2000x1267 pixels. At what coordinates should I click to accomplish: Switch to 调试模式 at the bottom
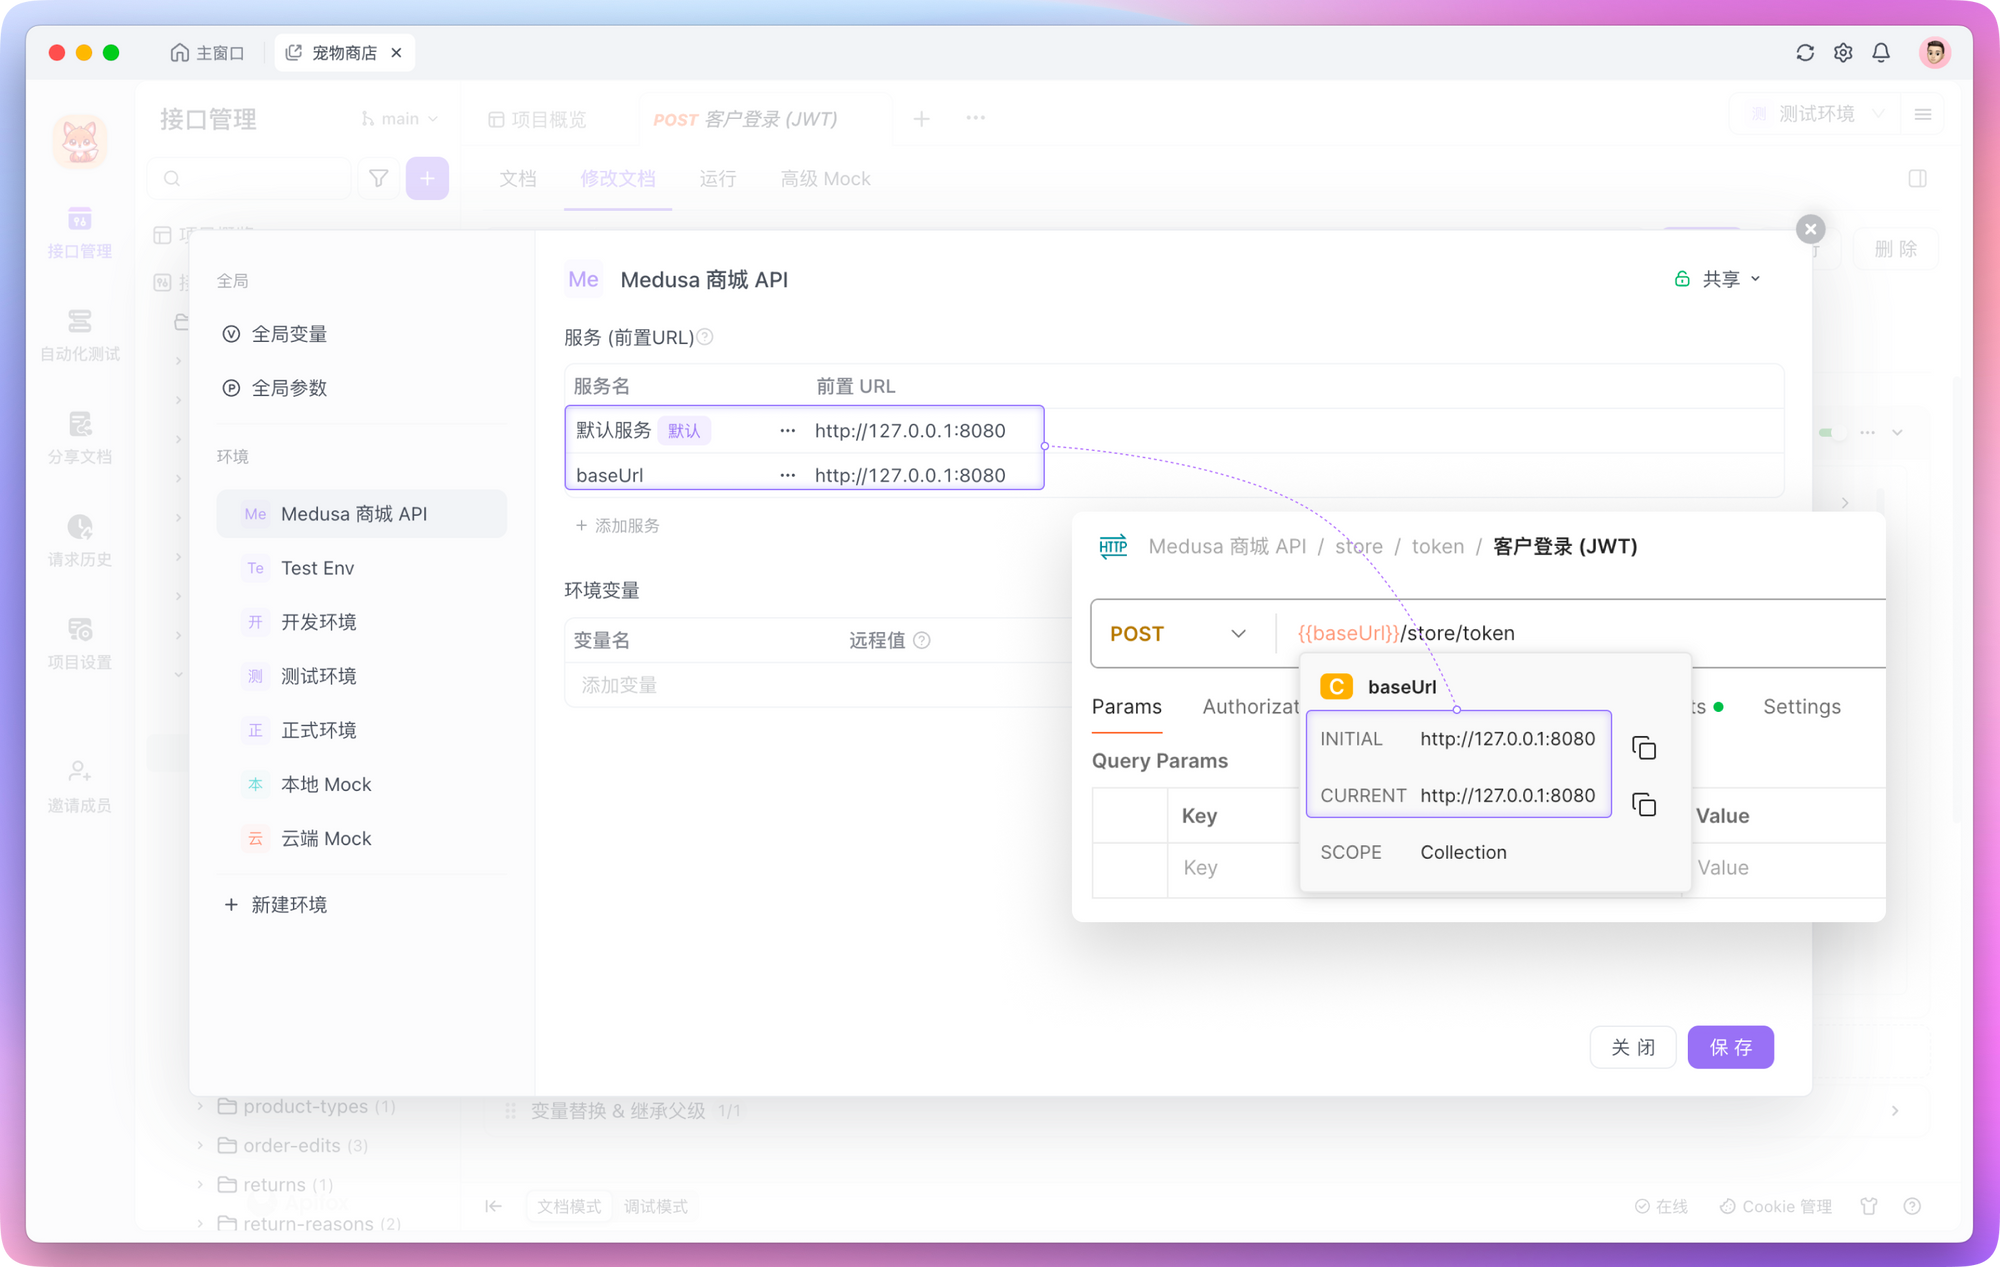click(656, 1206)
